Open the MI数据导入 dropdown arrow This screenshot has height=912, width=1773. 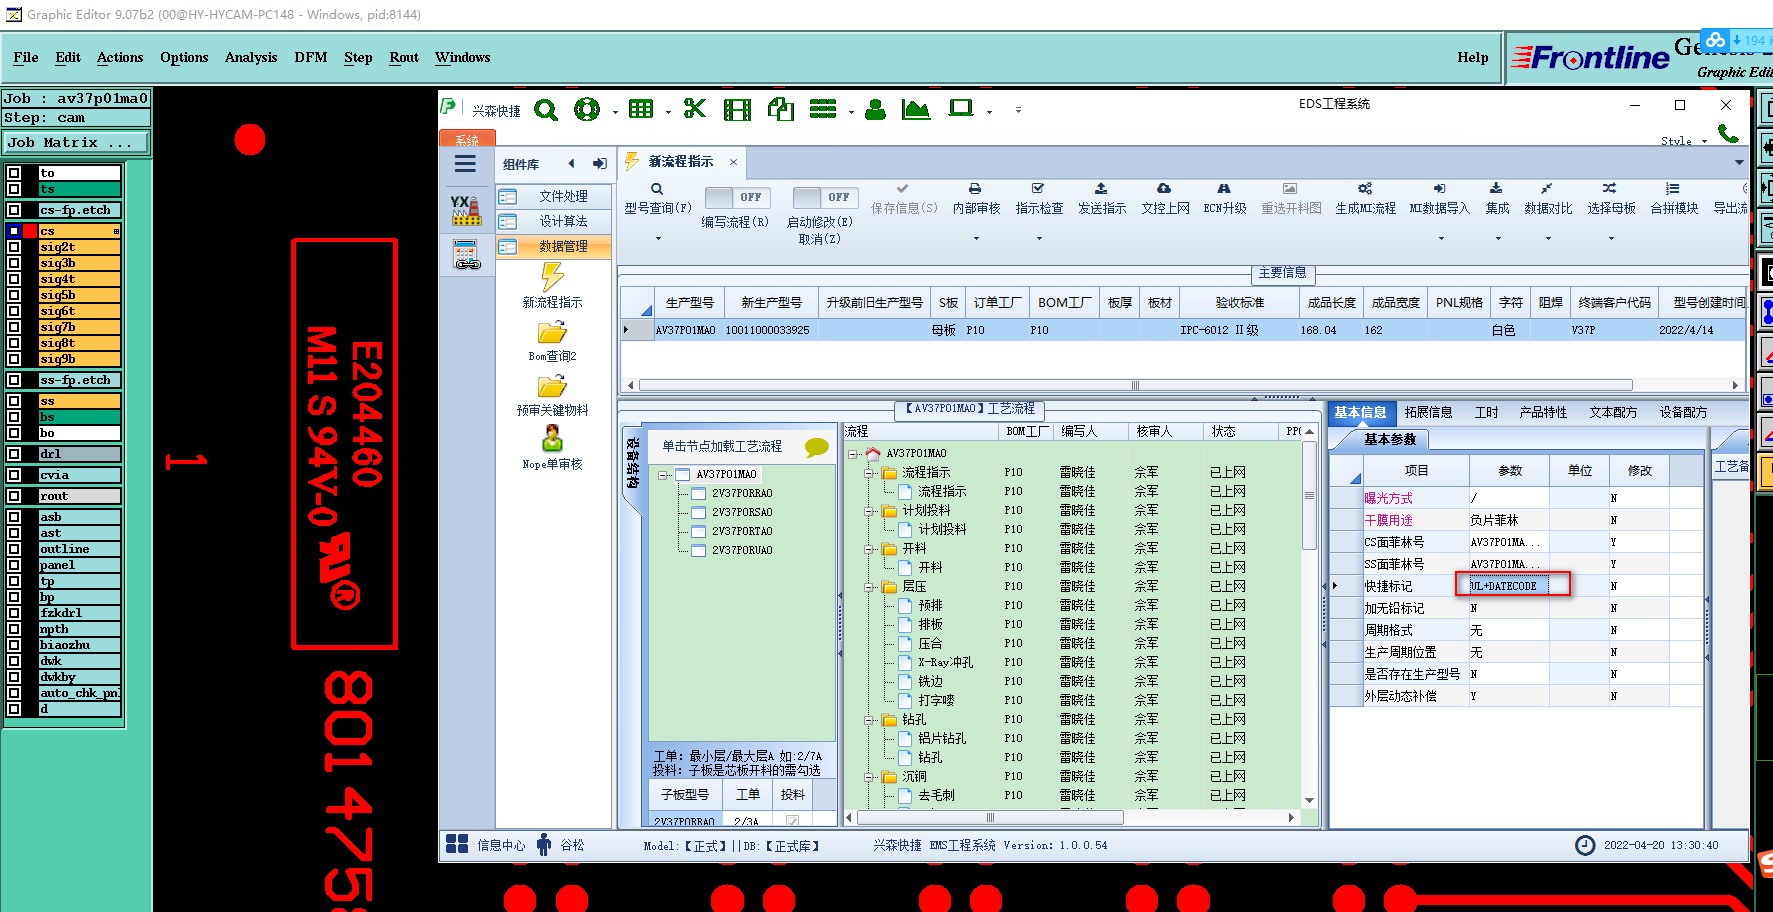coord(1440,239)
